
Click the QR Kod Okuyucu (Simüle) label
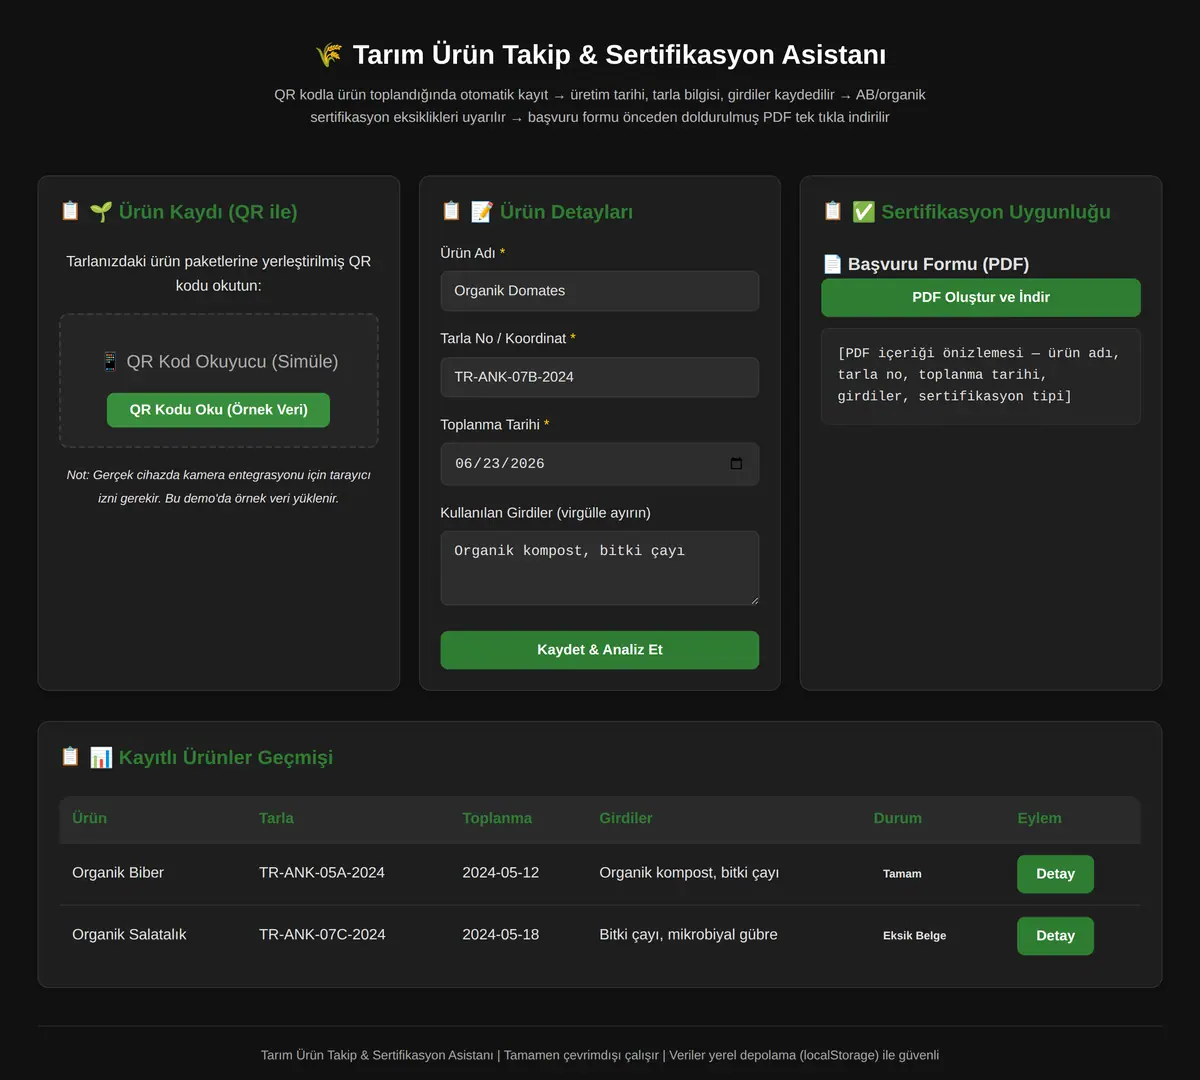click(232, 362)
